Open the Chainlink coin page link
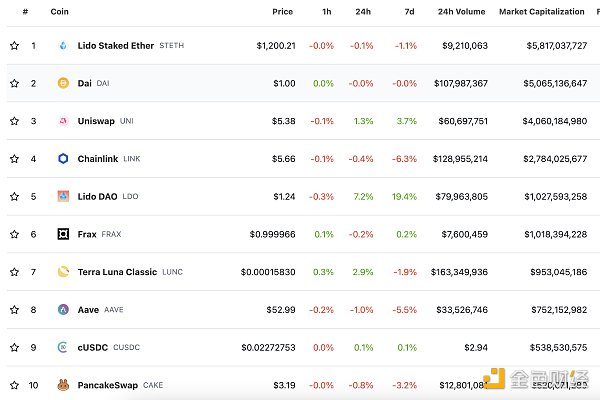Viewport: 600px width, 400px height. coord(98,159)
